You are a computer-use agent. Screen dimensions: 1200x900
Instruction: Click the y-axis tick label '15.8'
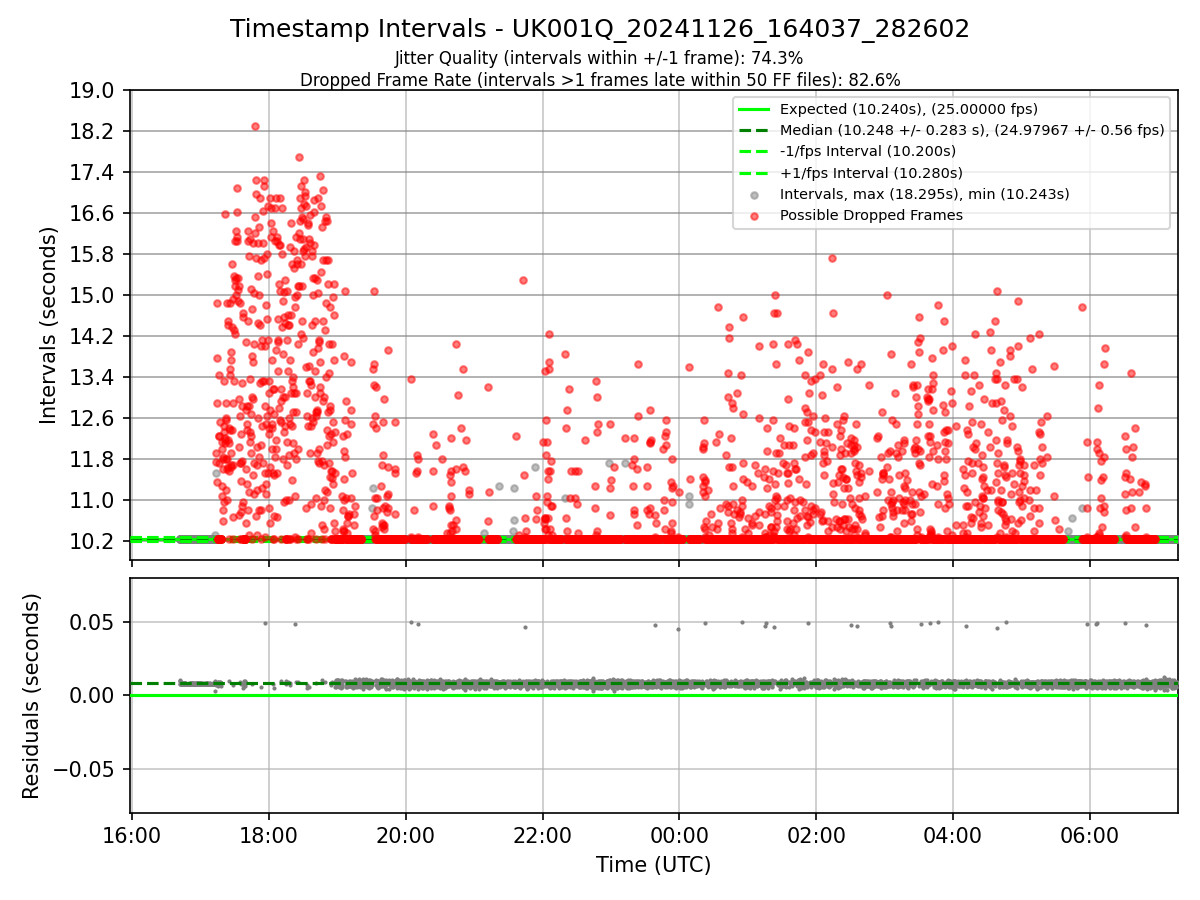(92, 254)
